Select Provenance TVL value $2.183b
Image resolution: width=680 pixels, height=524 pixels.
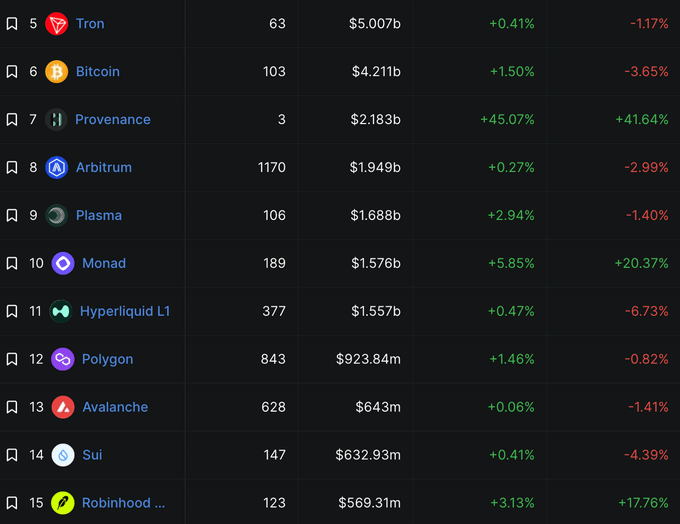coord(376,119)
